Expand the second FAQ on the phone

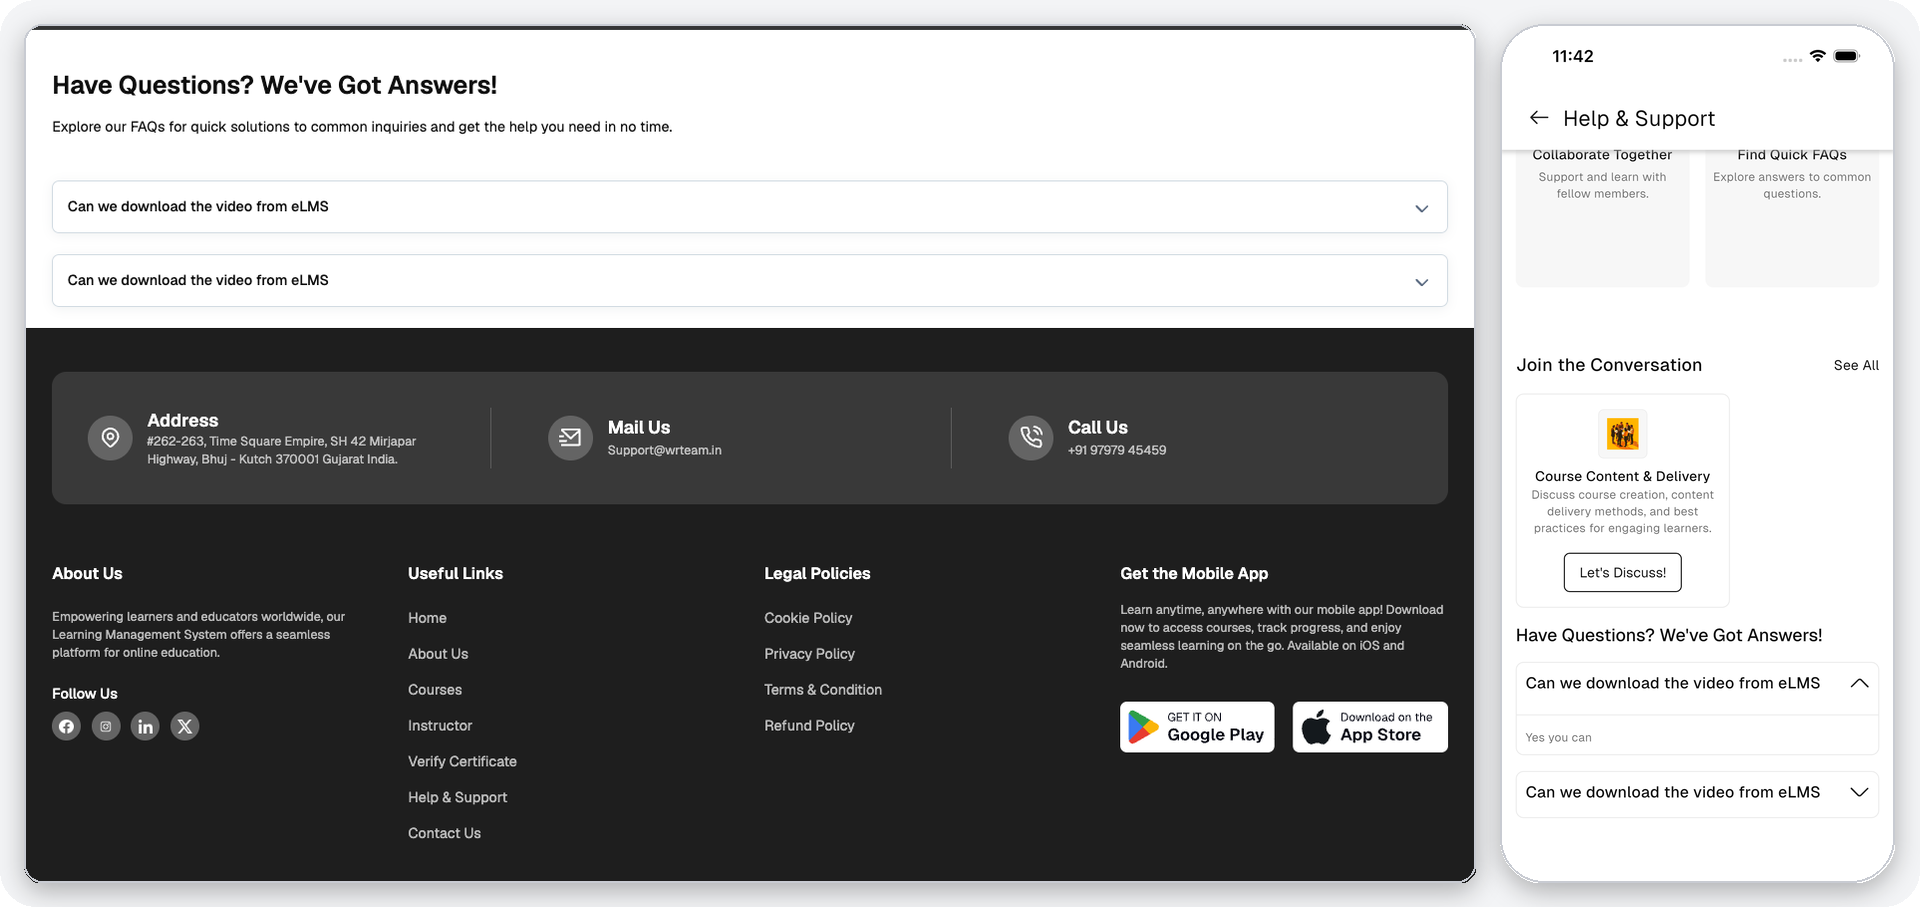pyautogui.click(x=1859, y=792)
